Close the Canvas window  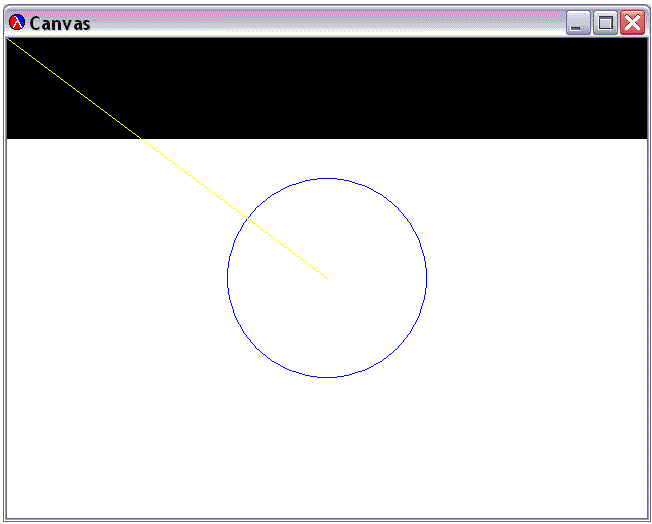coord(632,23)
